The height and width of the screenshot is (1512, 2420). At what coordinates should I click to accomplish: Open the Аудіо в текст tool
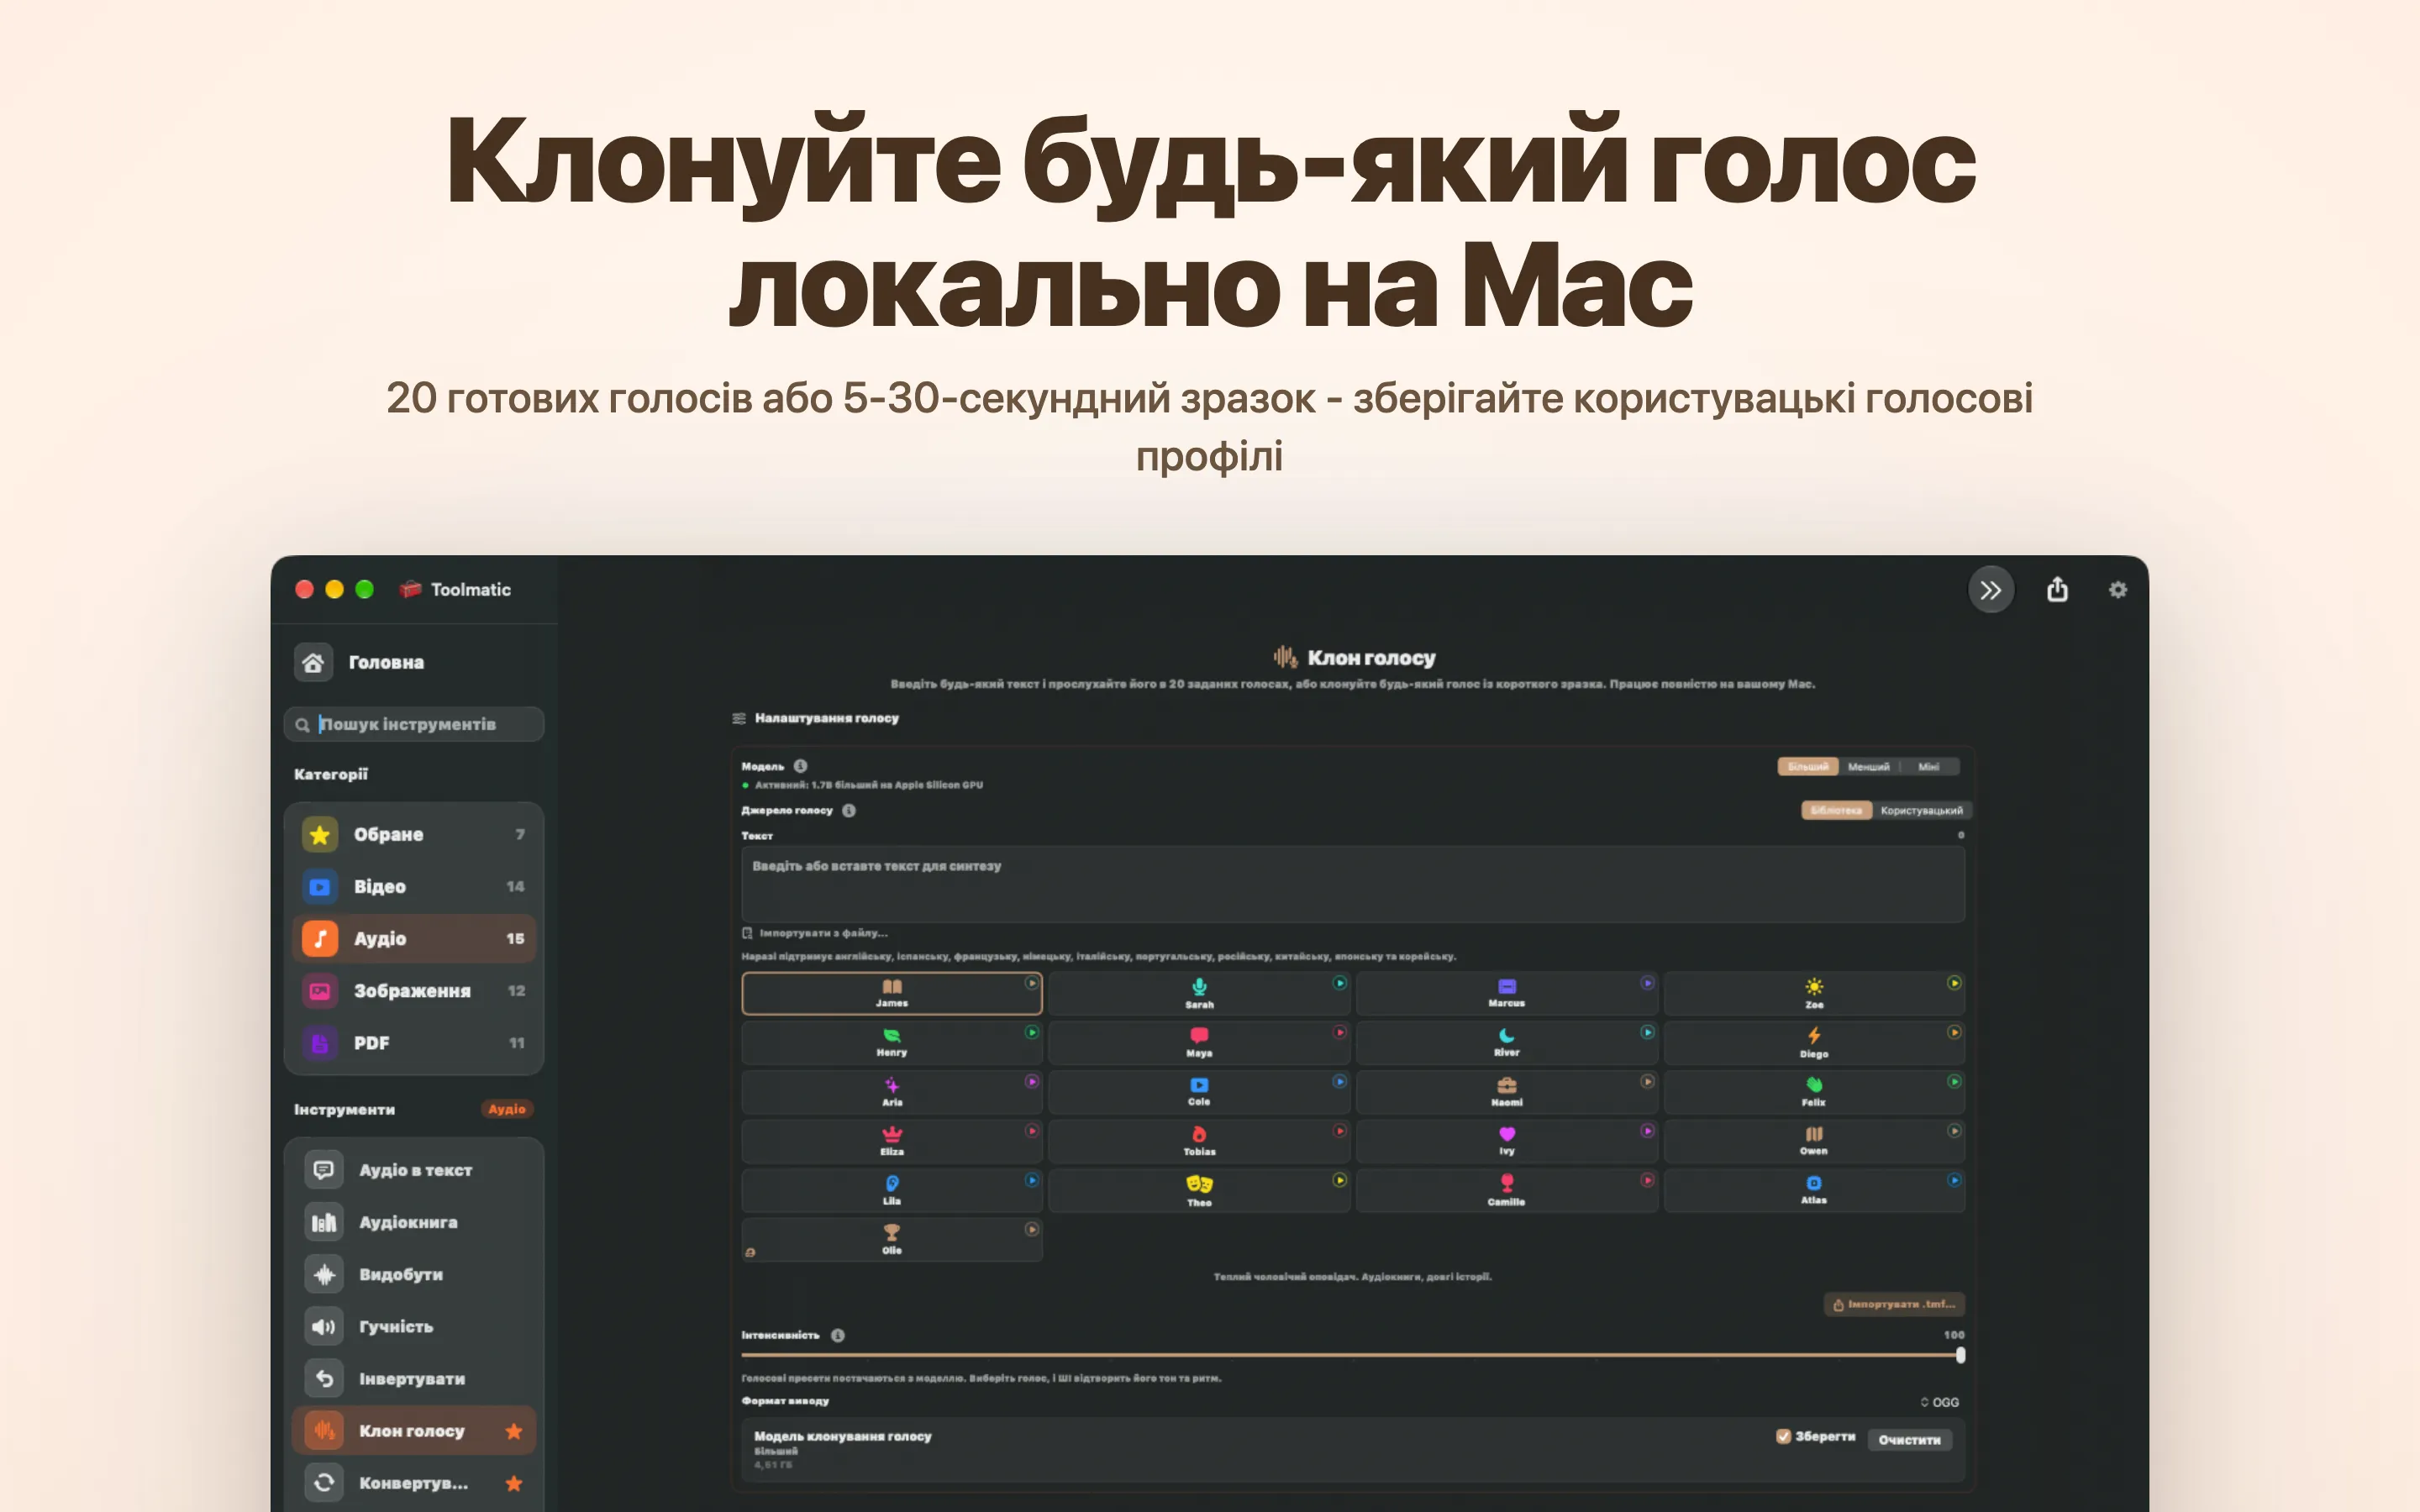(414, 1170)
